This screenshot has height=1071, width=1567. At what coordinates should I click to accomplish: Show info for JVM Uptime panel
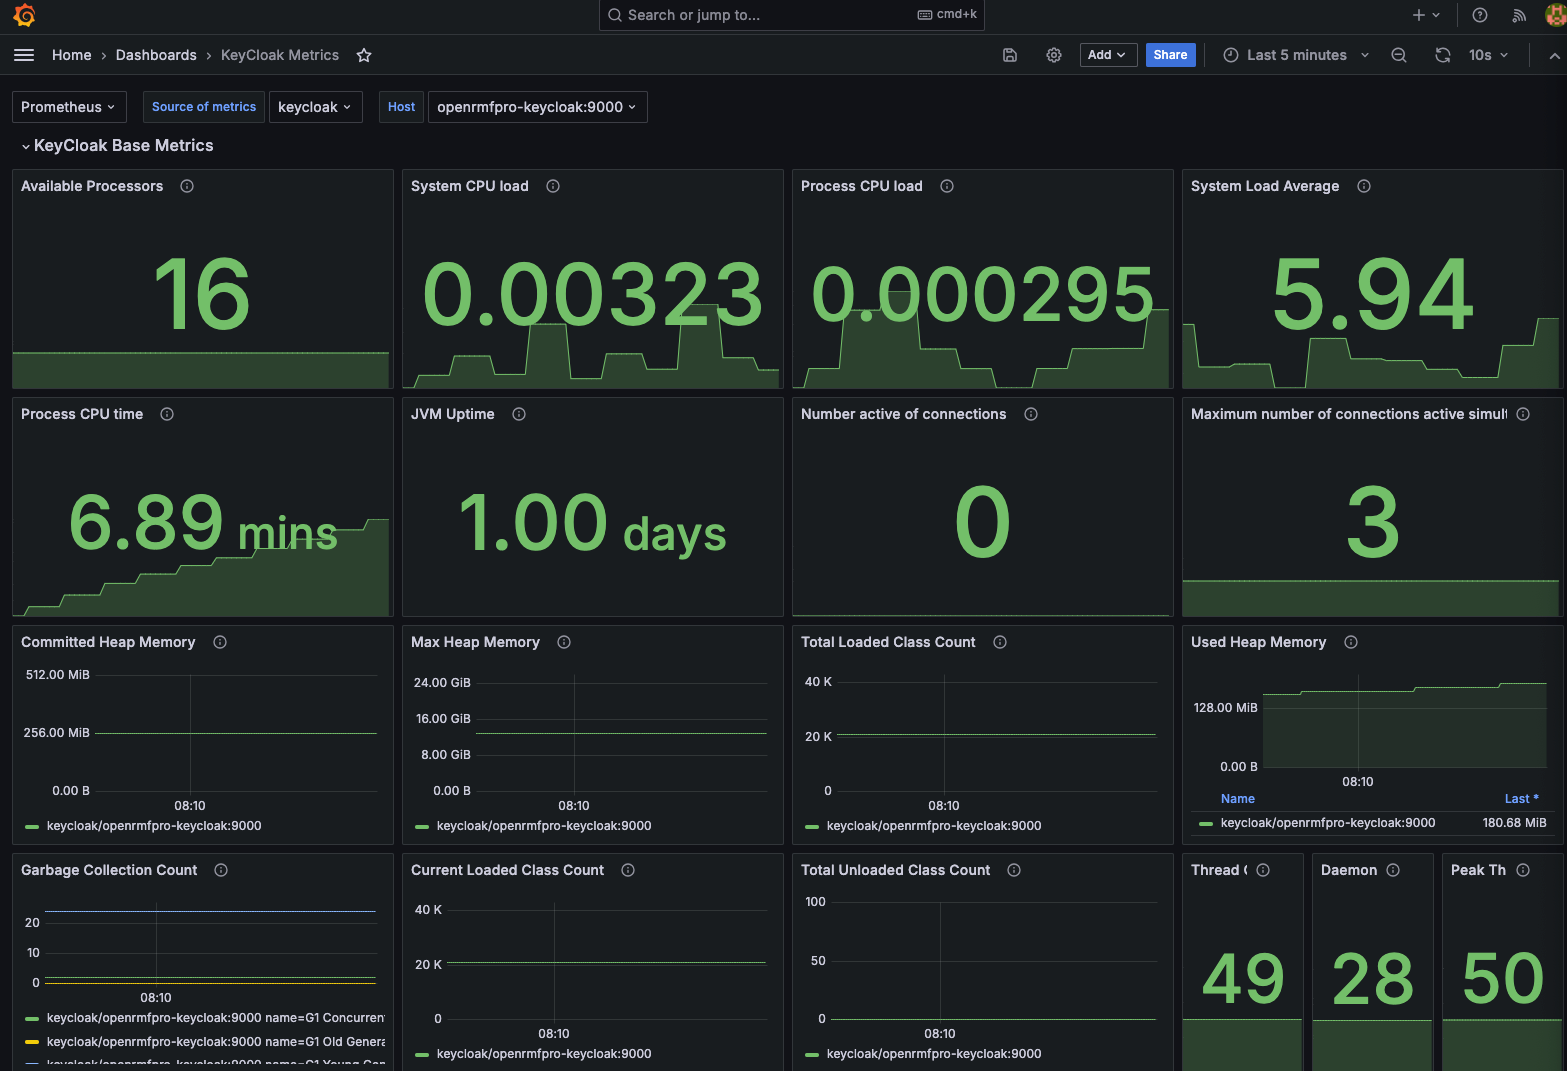coord(519,414)
